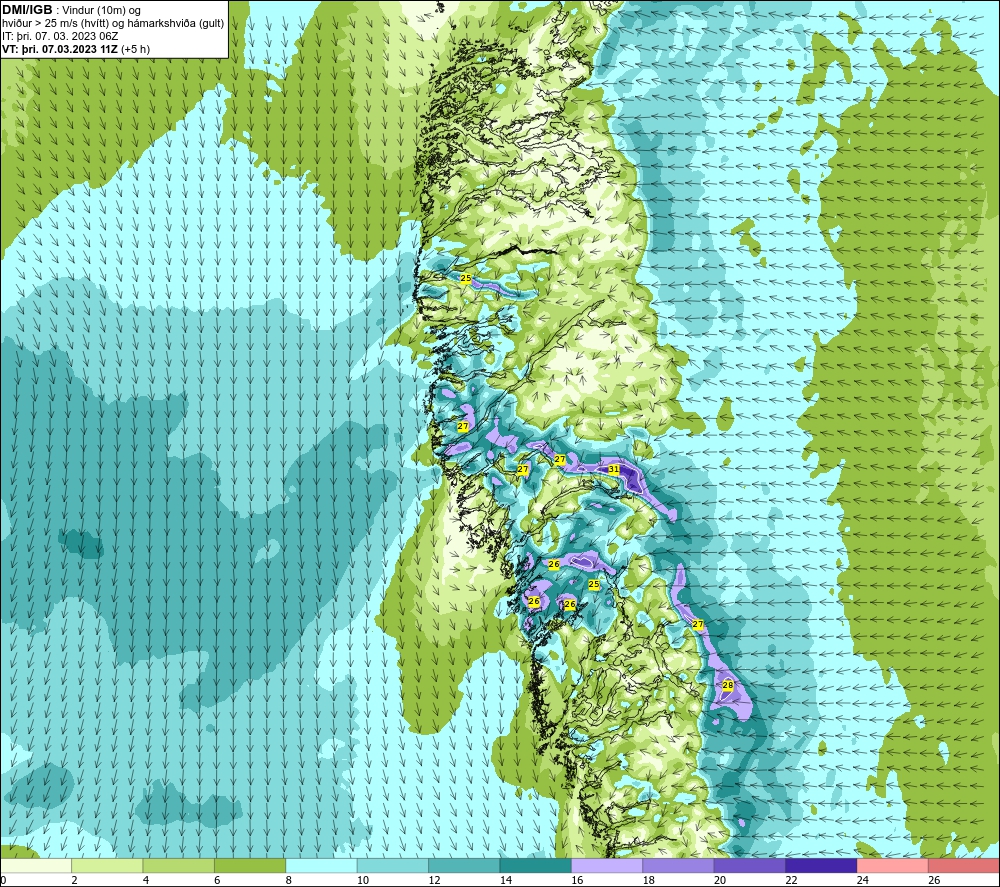Click the DMI/IGB title text
The image size is (1000, 887).
click(x=27, y=10)
